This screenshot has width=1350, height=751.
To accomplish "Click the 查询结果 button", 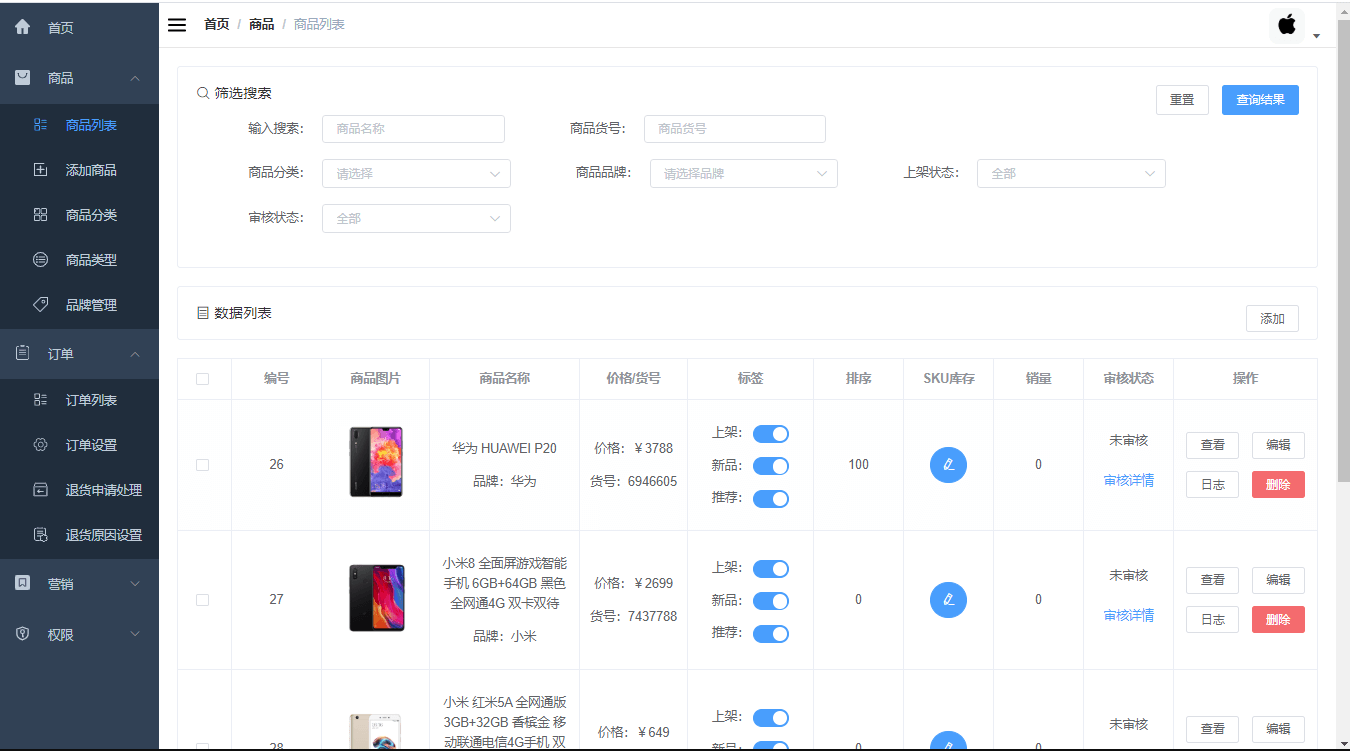I will (x=1260, y=100).
